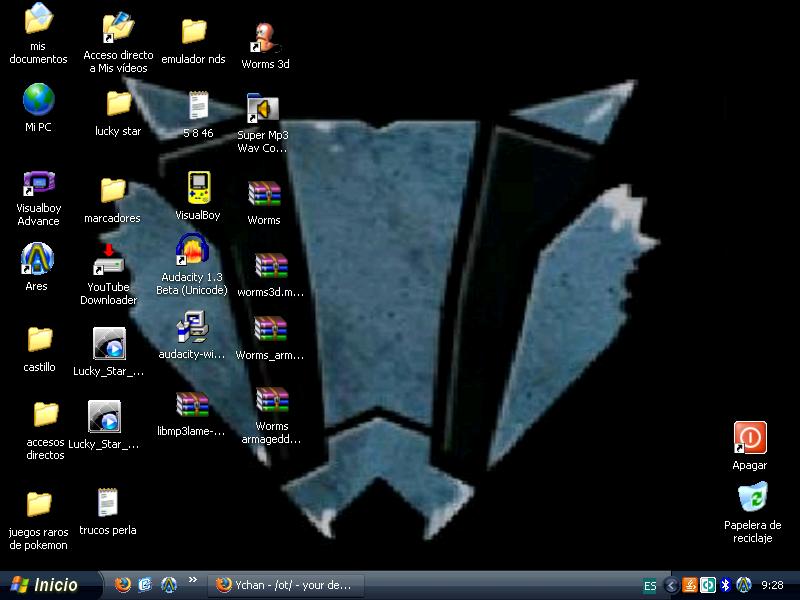Viewport: 800px width, 600px height.
Task: Click the green and white tray icon
Action: 708,585
